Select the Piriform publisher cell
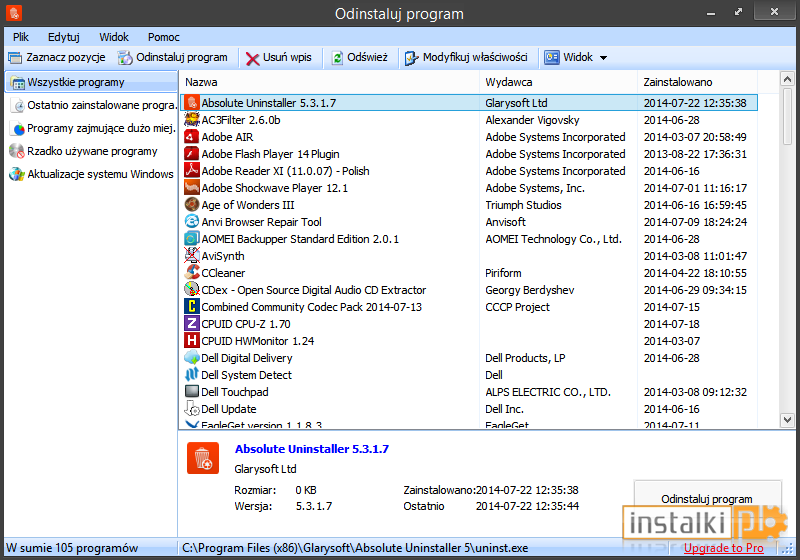The height and width of the screenshot is (560, 800). [x=503, y=273]
